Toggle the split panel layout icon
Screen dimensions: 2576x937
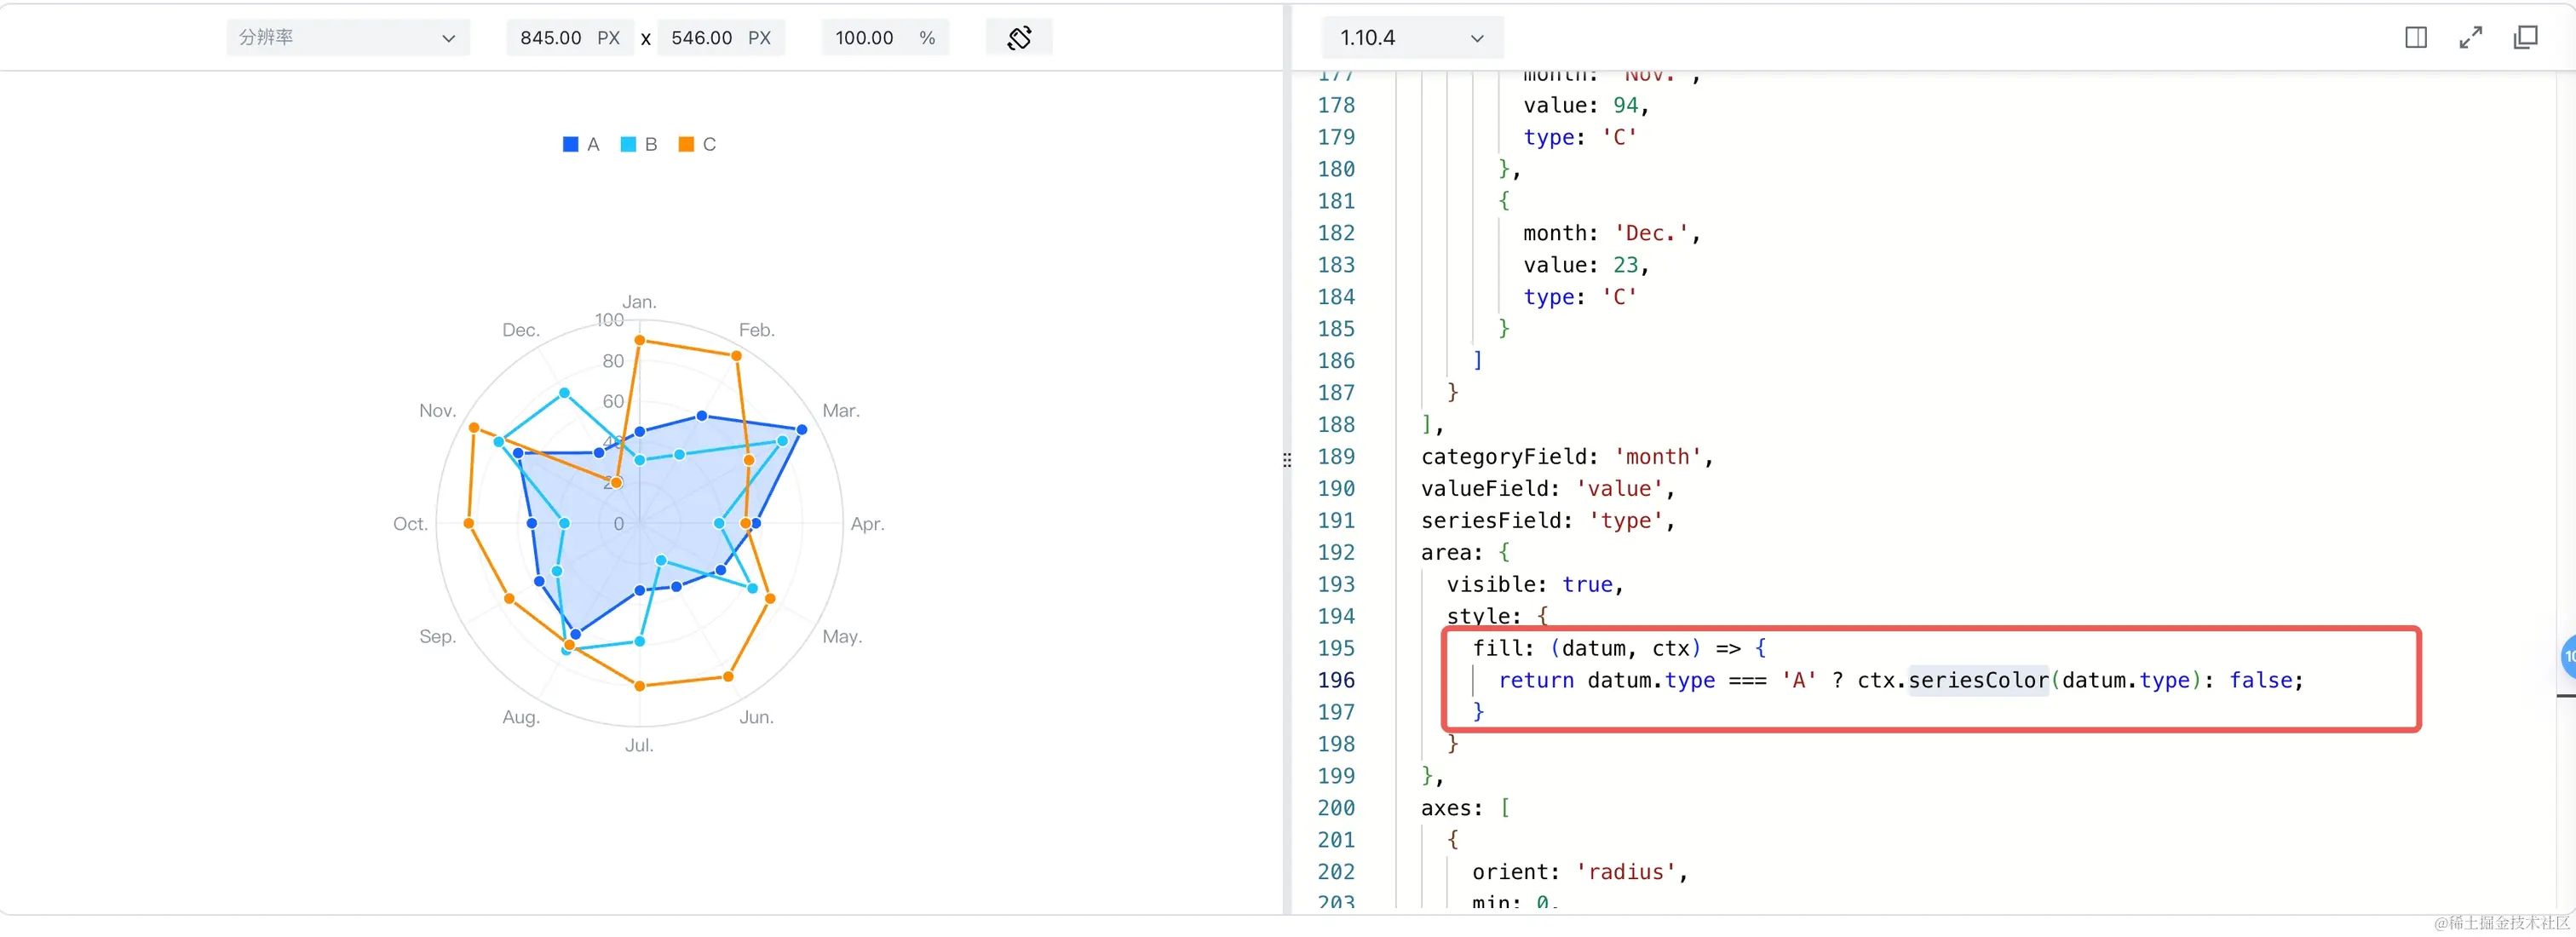point(2415,38)
